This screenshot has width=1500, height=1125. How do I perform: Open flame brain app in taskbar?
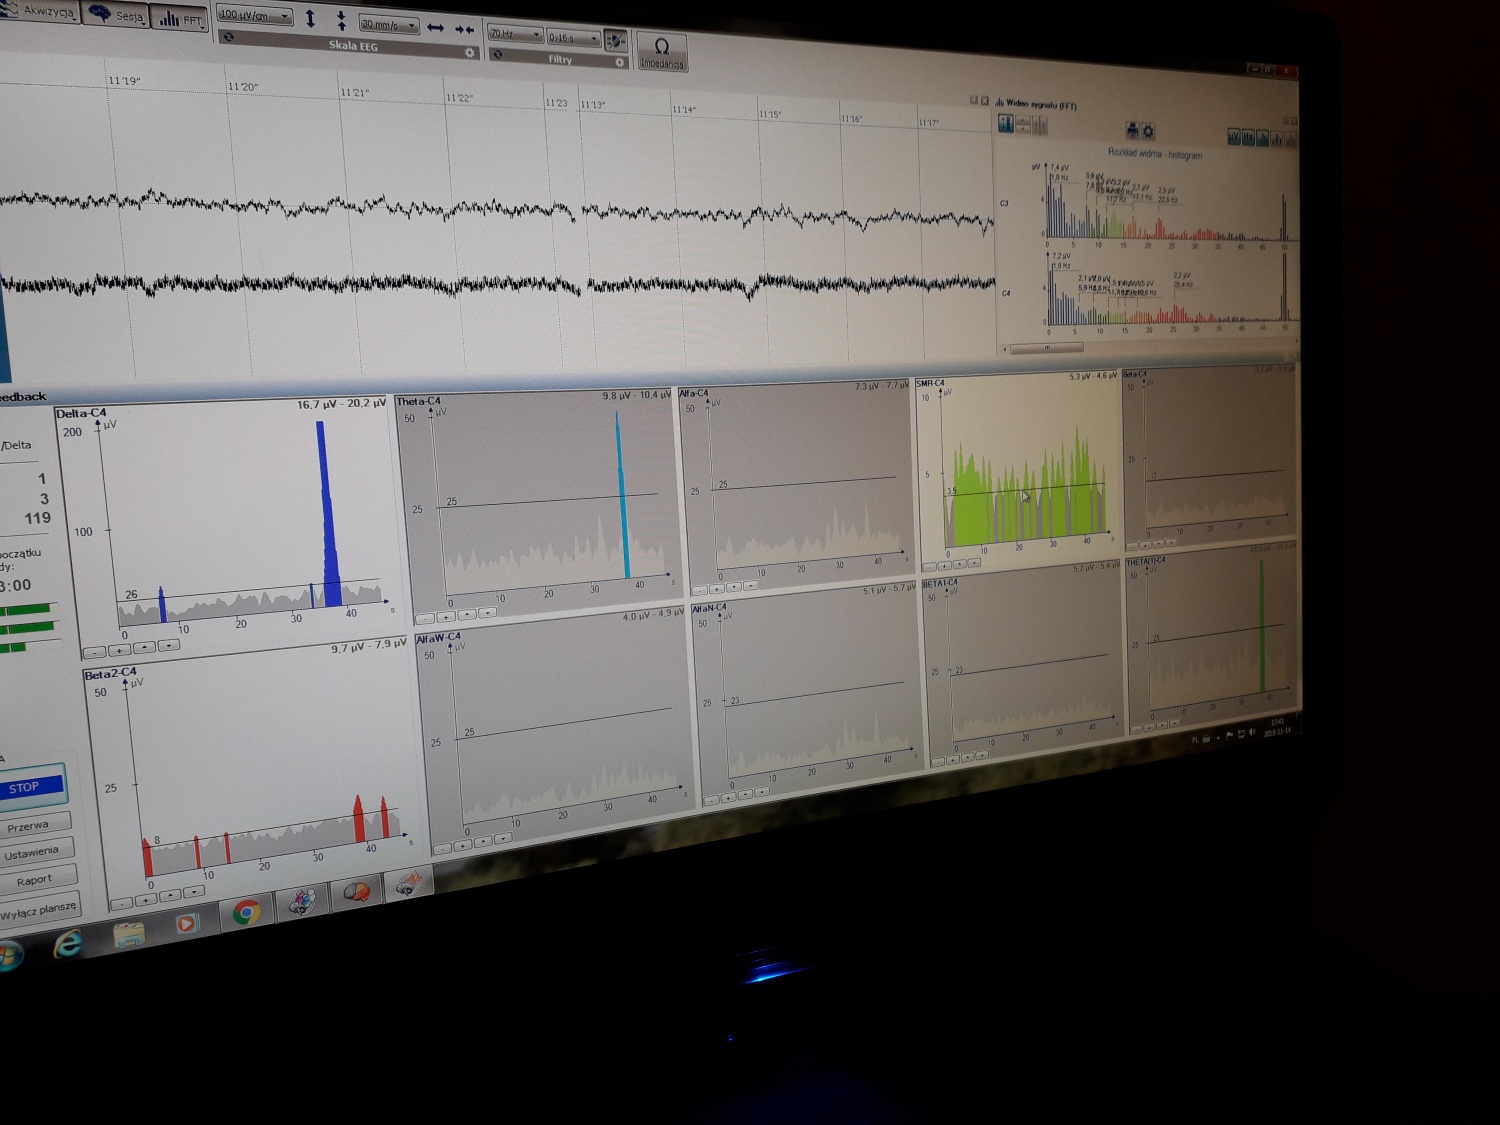pos(409,883)
